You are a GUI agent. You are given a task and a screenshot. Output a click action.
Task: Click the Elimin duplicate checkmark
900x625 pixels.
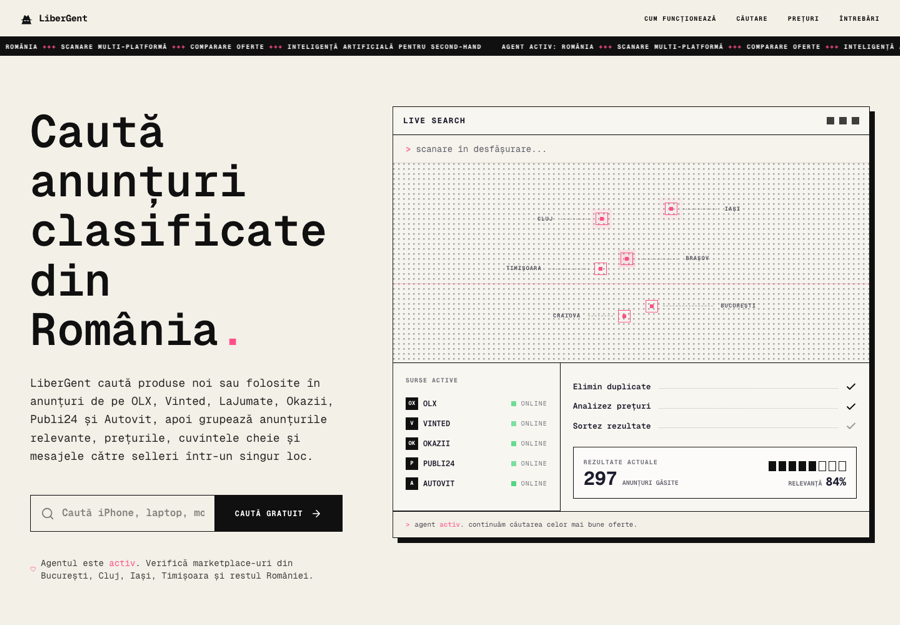pyautogui.click(x=851, y=386)
